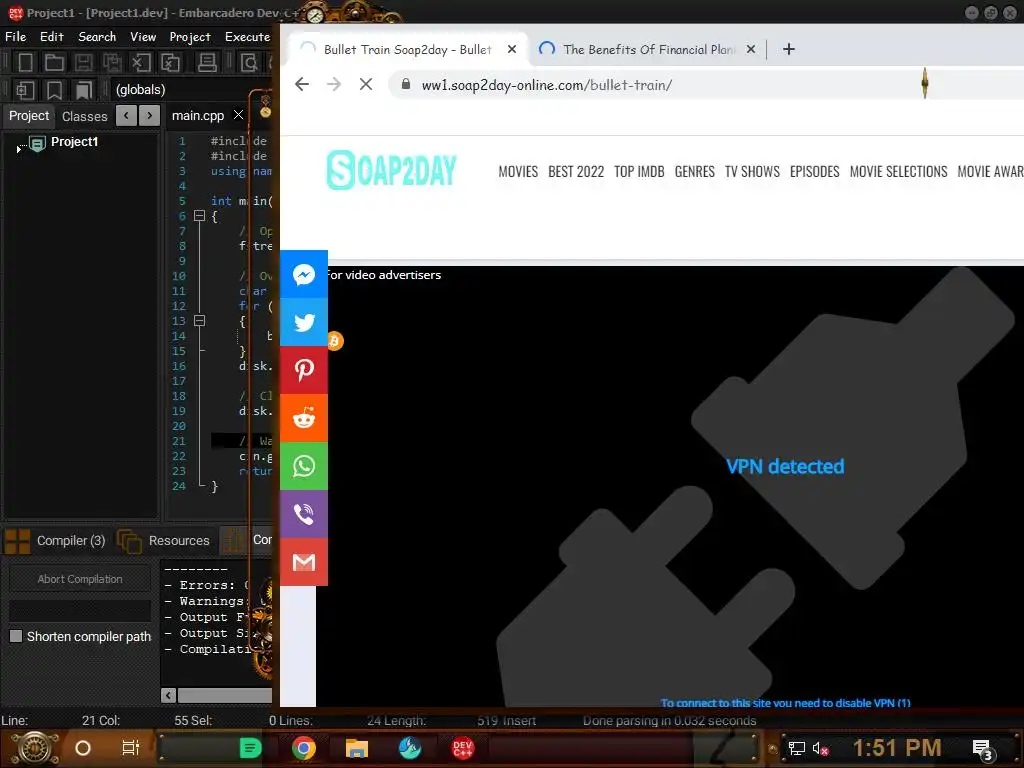Open the TV SHOWS nav link
The width and height of the screenshot is (1024, 768).
point(752,171)
